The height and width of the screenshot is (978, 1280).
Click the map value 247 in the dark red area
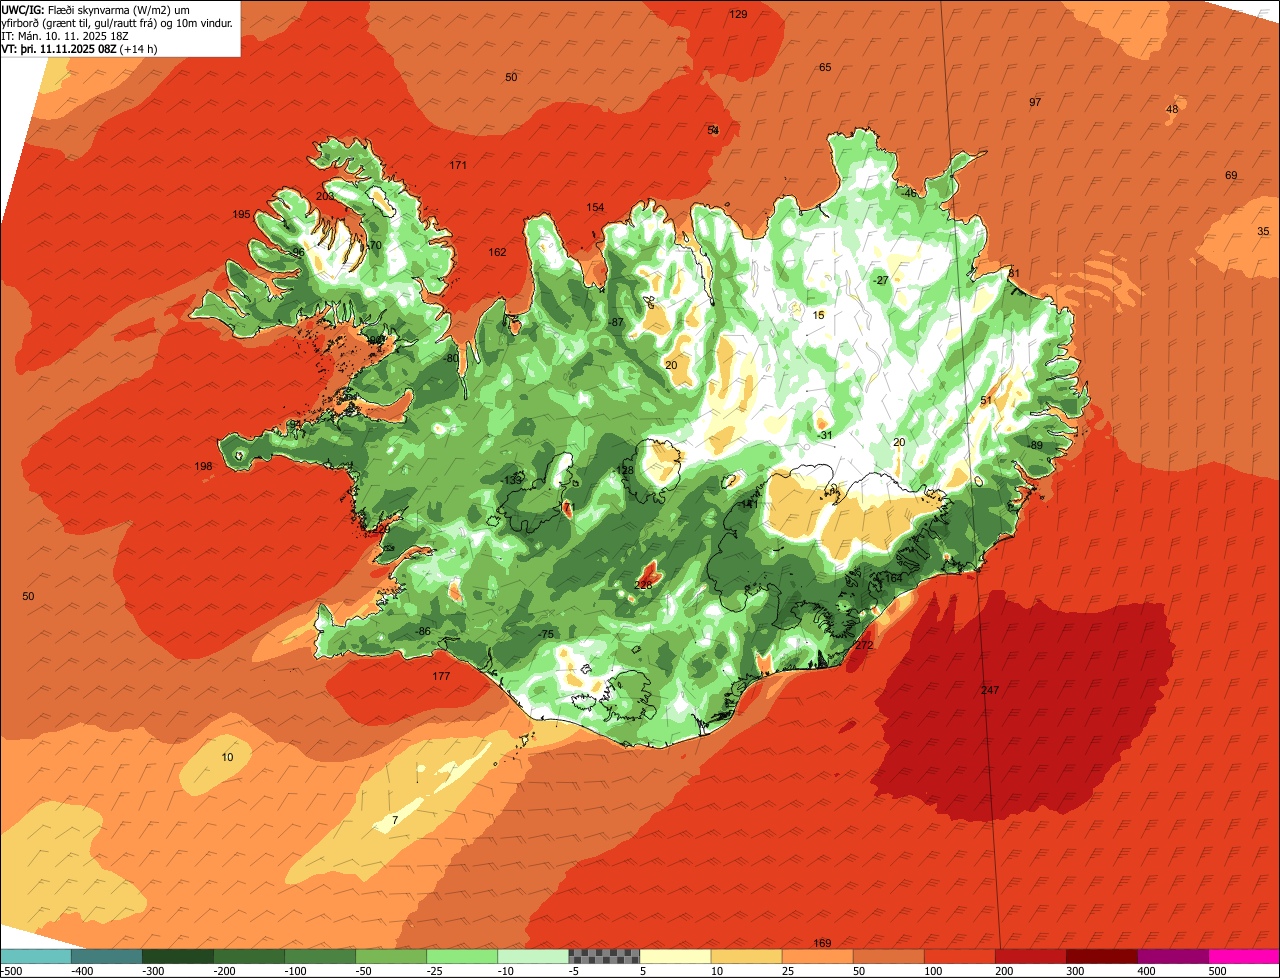[x=990, y=690]
